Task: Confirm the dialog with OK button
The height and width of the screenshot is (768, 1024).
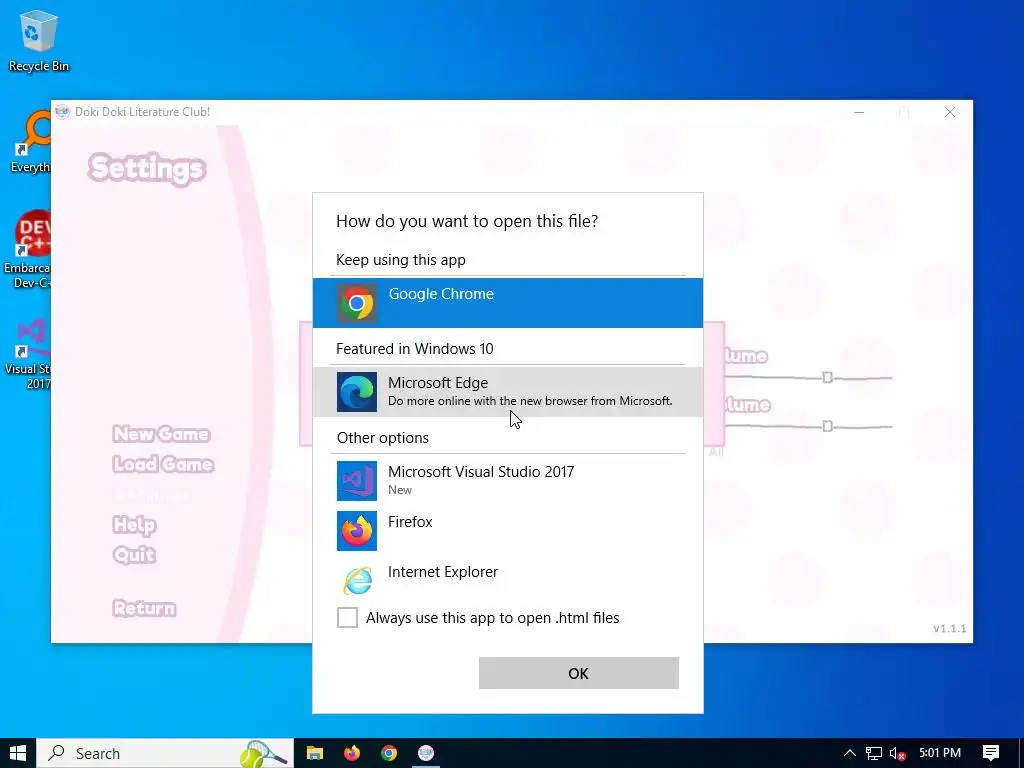Action: tap(579, 673)
